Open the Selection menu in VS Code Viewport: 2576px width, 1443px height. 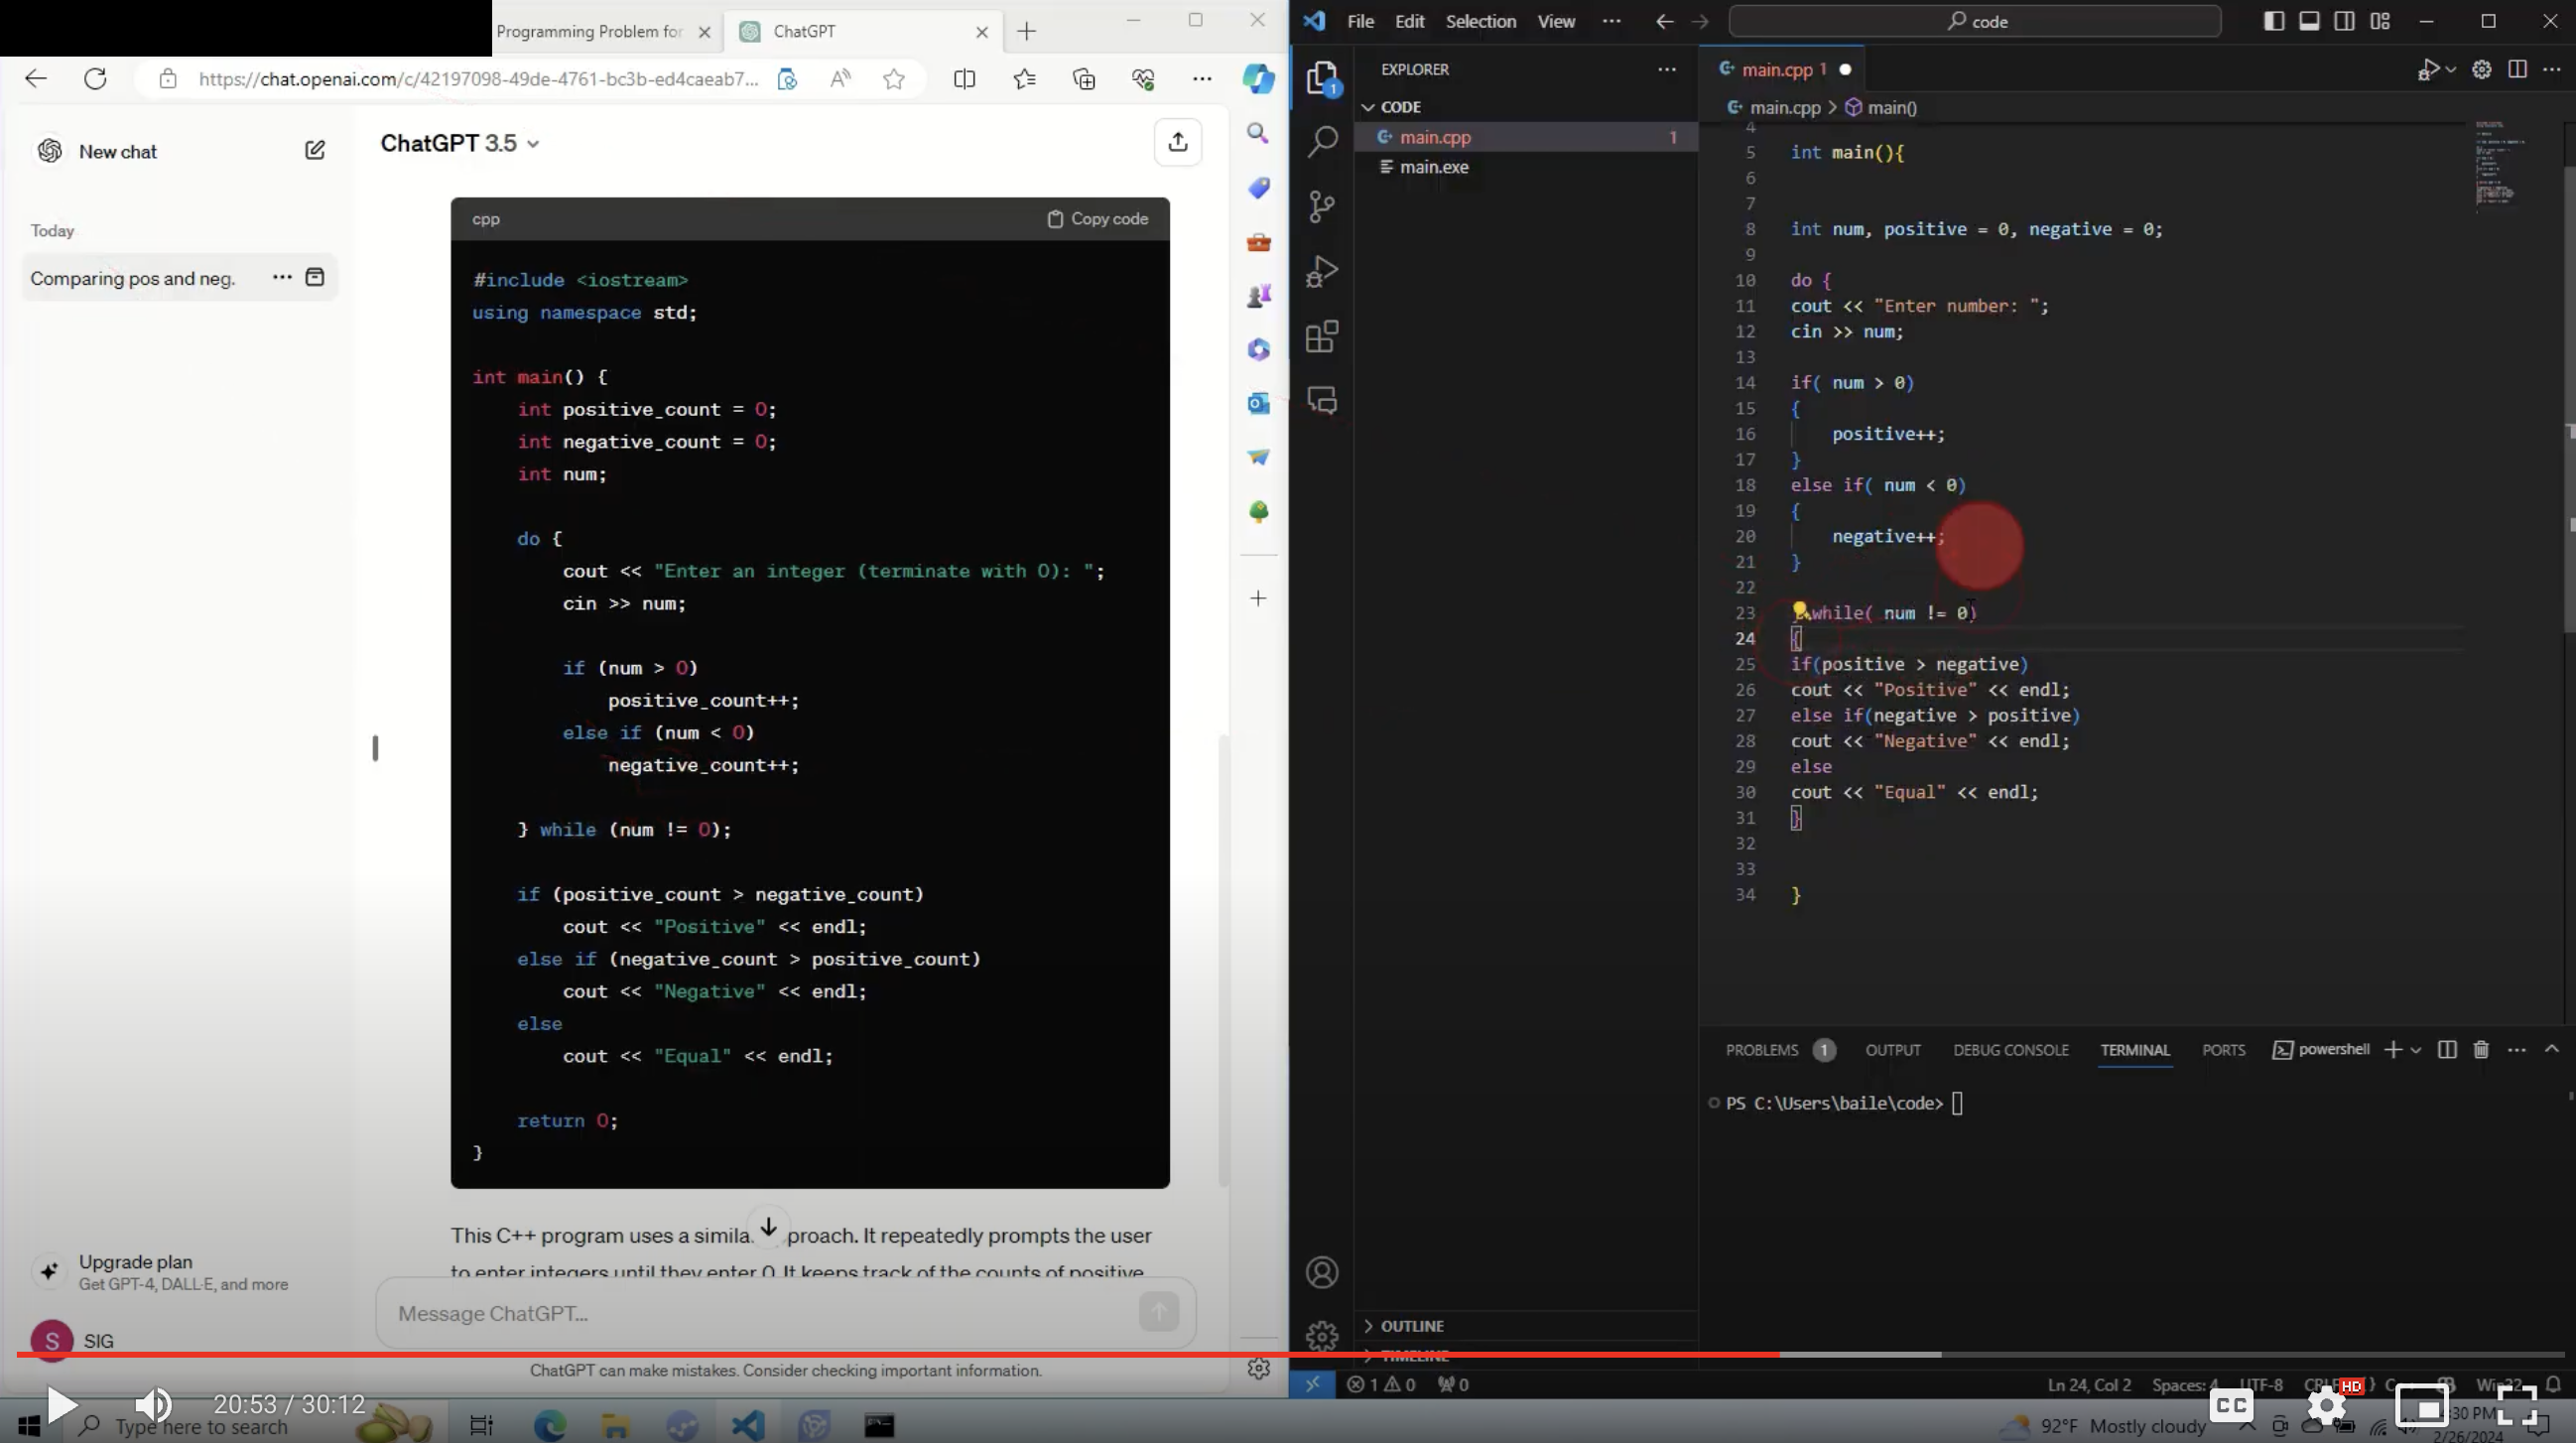[x=1480, y=21]
